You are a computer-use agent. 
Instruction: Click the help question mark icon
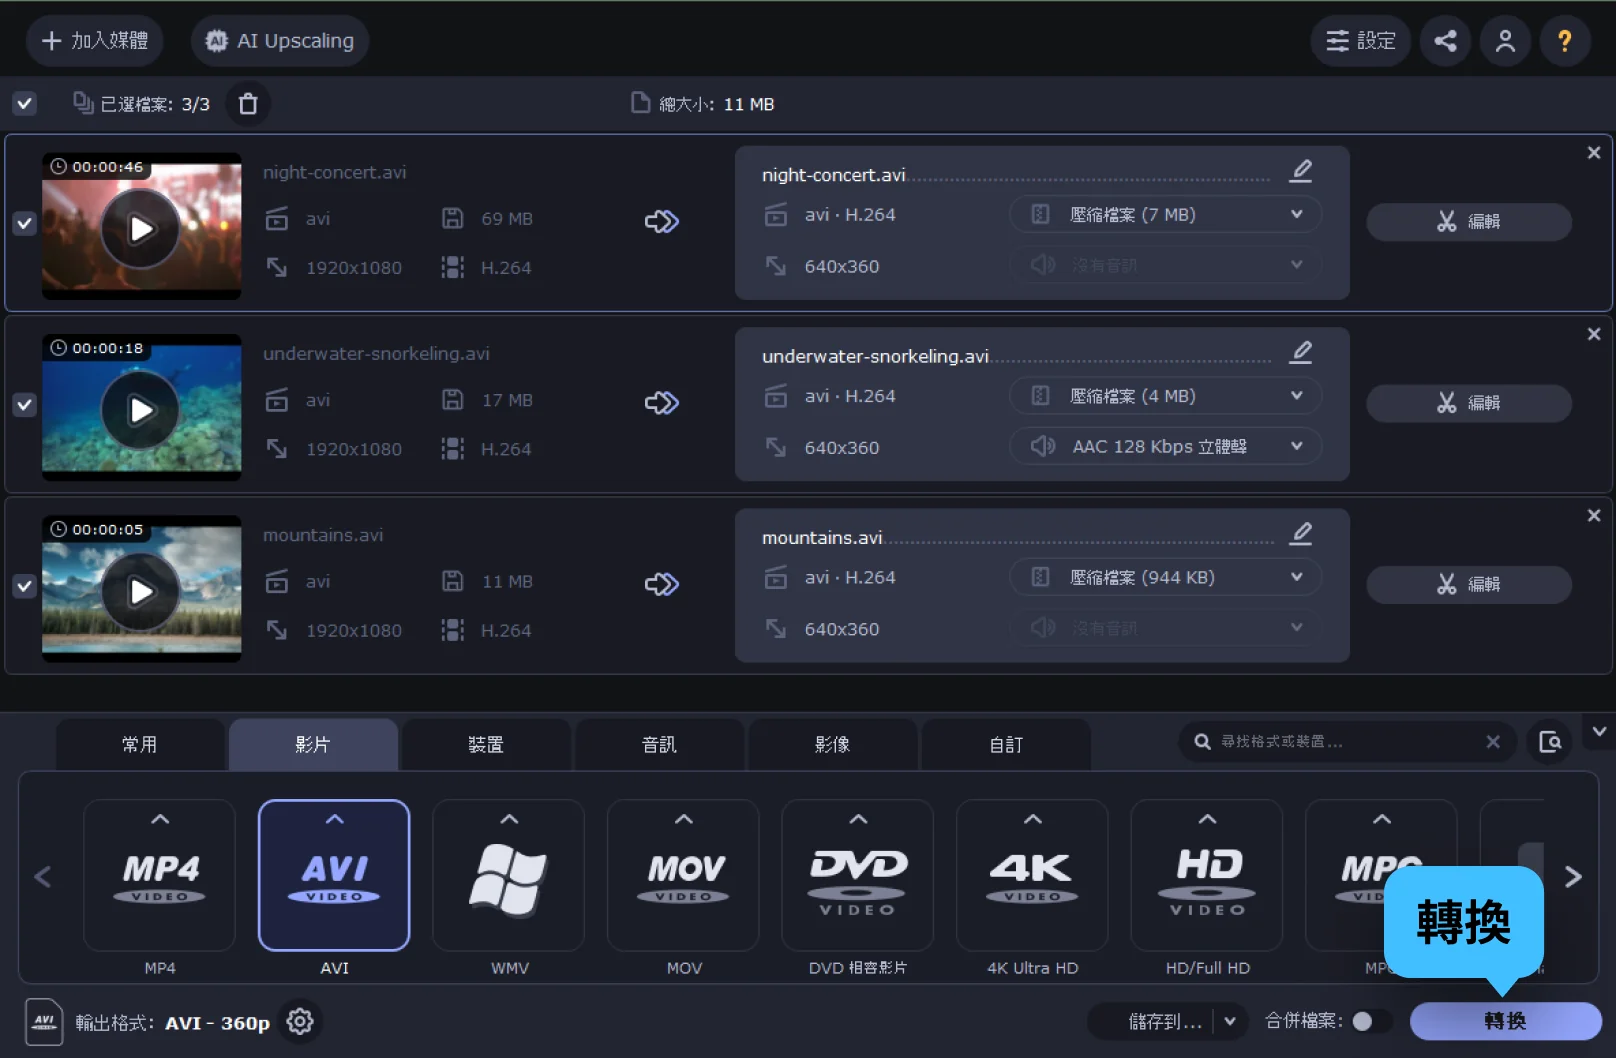click(1564, 41)
